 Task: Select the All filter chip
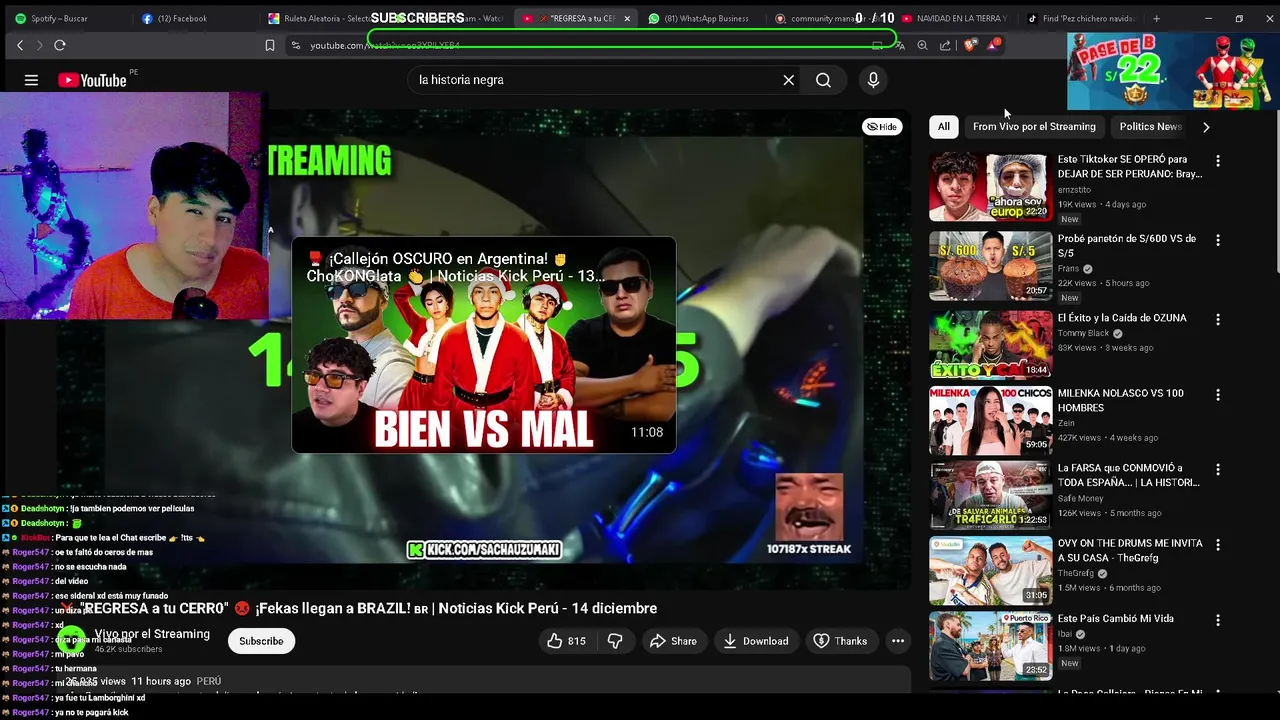click(943, 127)
